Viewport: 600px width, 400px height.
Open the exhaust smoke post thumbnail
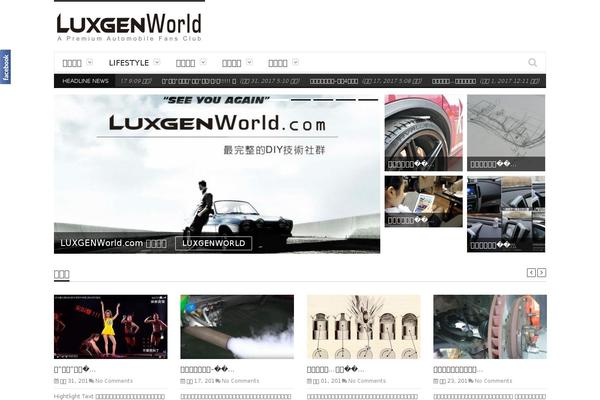click(x=237, y=327)
